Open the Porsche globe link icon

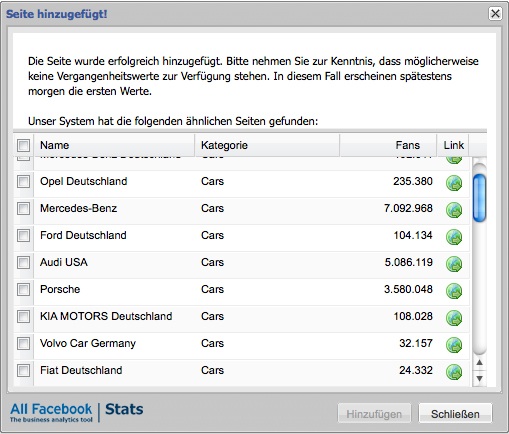(x=454, y=291)
